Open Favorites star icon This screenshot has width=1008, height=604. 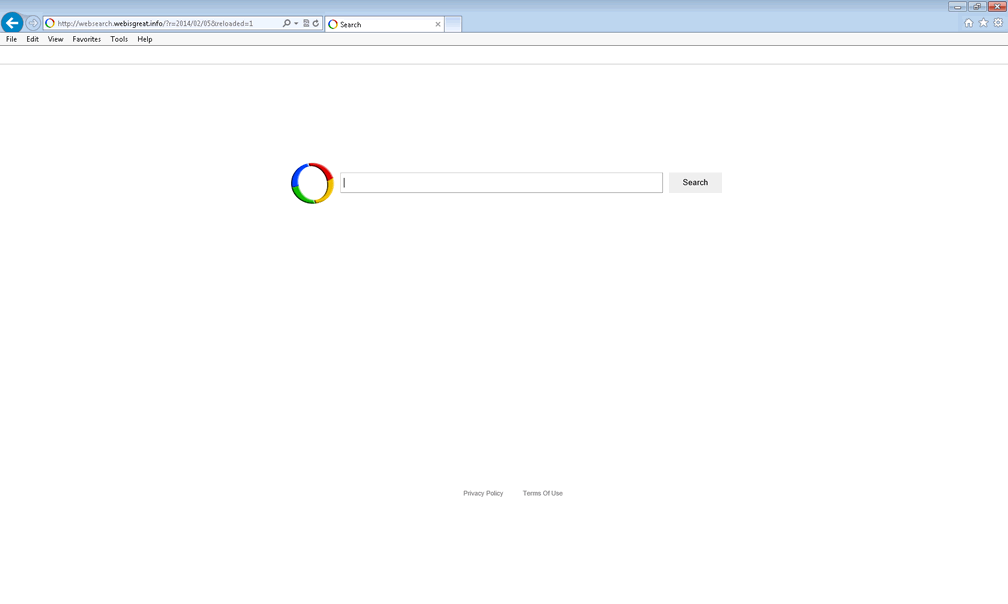pos(983,23)
